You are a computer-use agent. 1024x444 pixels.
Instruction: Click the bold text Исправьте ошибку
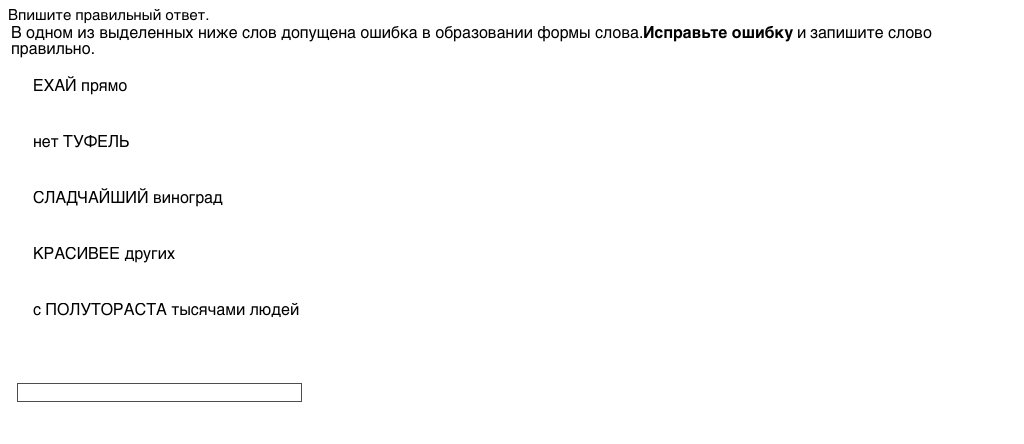(718, 33)
